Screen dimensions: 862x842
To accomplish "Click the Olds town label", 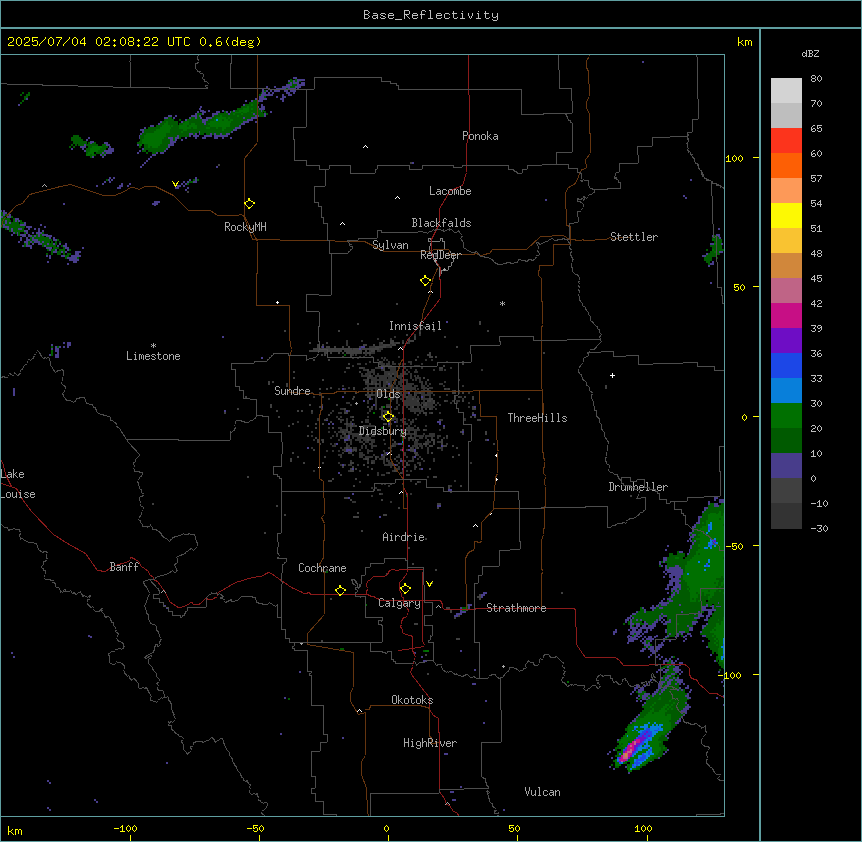I will 388,394.
